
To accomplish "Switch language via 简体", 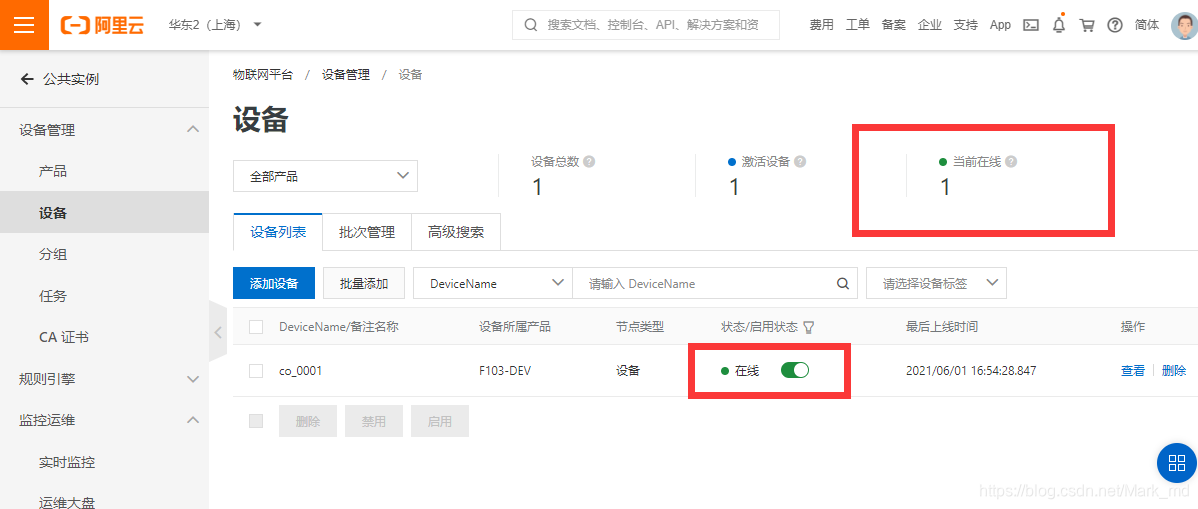I will pyautogui.click(x=1147, y=24).
